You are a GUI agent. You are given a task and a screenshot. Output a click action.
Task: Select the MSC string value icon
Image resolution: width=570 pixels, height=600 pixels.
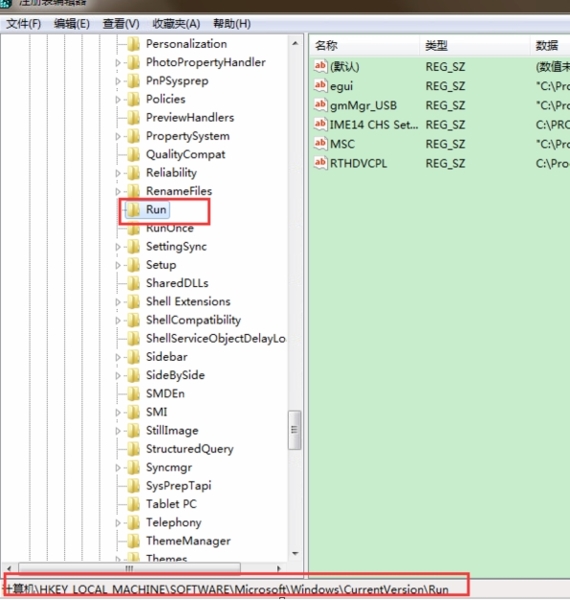[x=320, y=143]
